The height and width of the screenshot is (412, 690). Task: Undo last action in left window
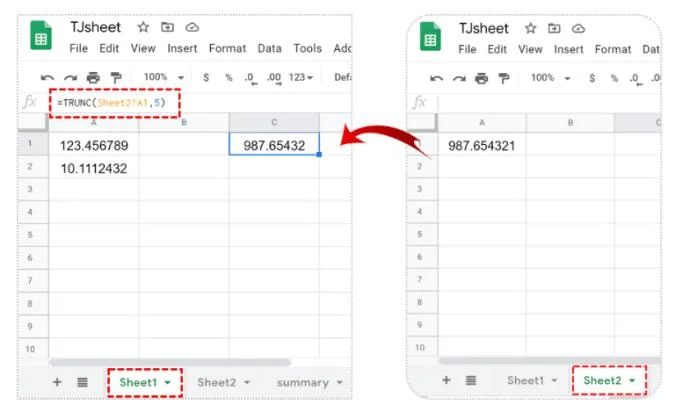pos(47,78)
